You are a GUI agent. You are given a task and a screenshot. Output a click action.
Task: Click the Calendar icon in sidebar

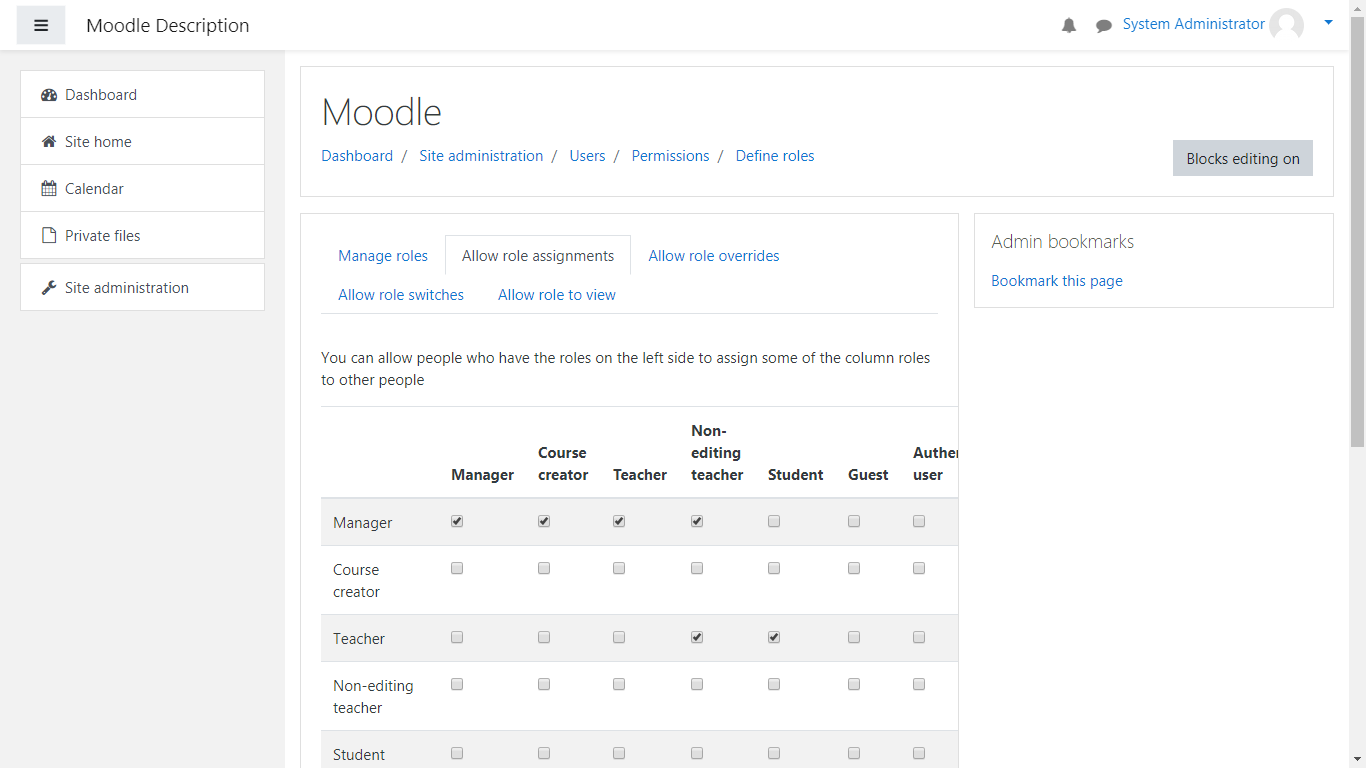click(49, 189)
